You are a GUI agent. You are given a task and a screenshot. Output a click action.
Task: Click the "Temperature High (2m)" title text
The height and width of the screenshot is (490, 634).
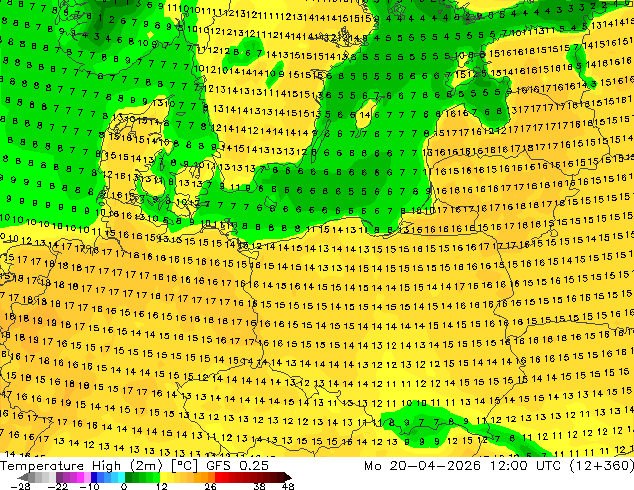pyautogui.click(x=81, y=466)
